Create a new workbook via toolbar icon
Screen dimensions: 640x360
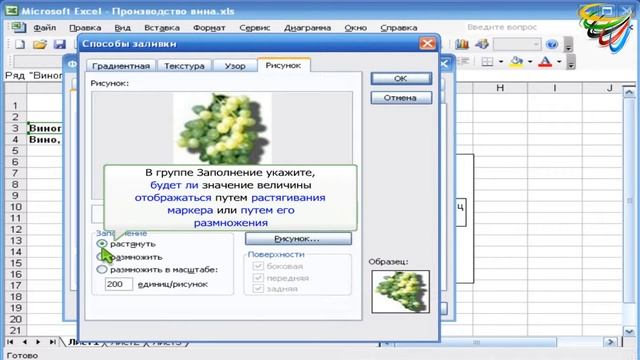[x=20, y=44]
